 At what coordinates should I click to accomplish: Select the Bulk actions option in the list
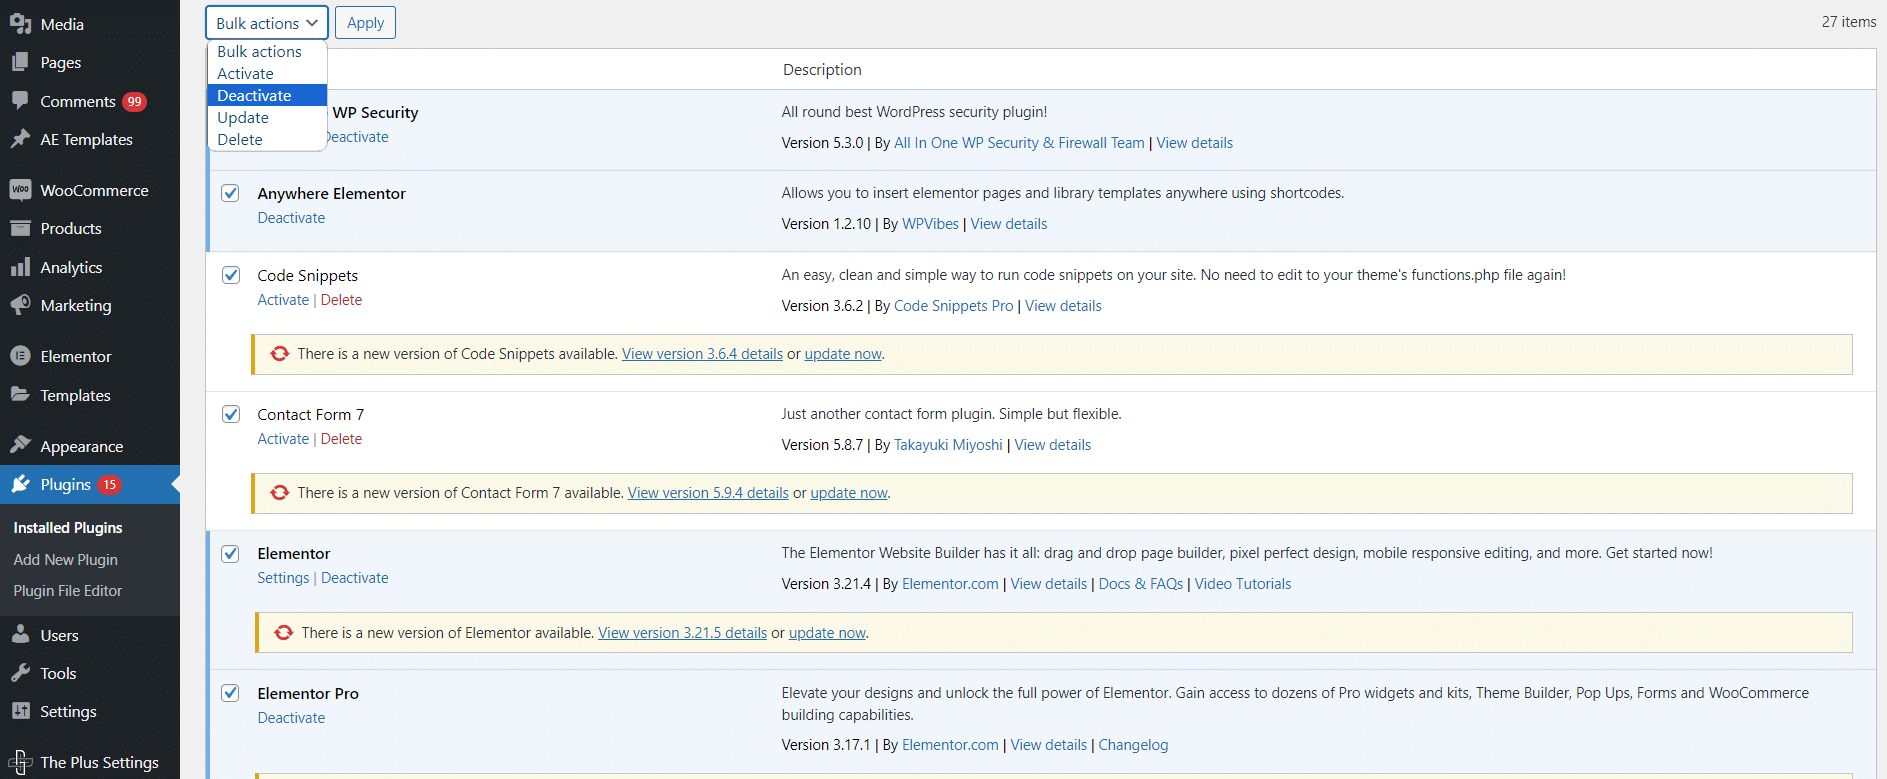pos(267,52)
